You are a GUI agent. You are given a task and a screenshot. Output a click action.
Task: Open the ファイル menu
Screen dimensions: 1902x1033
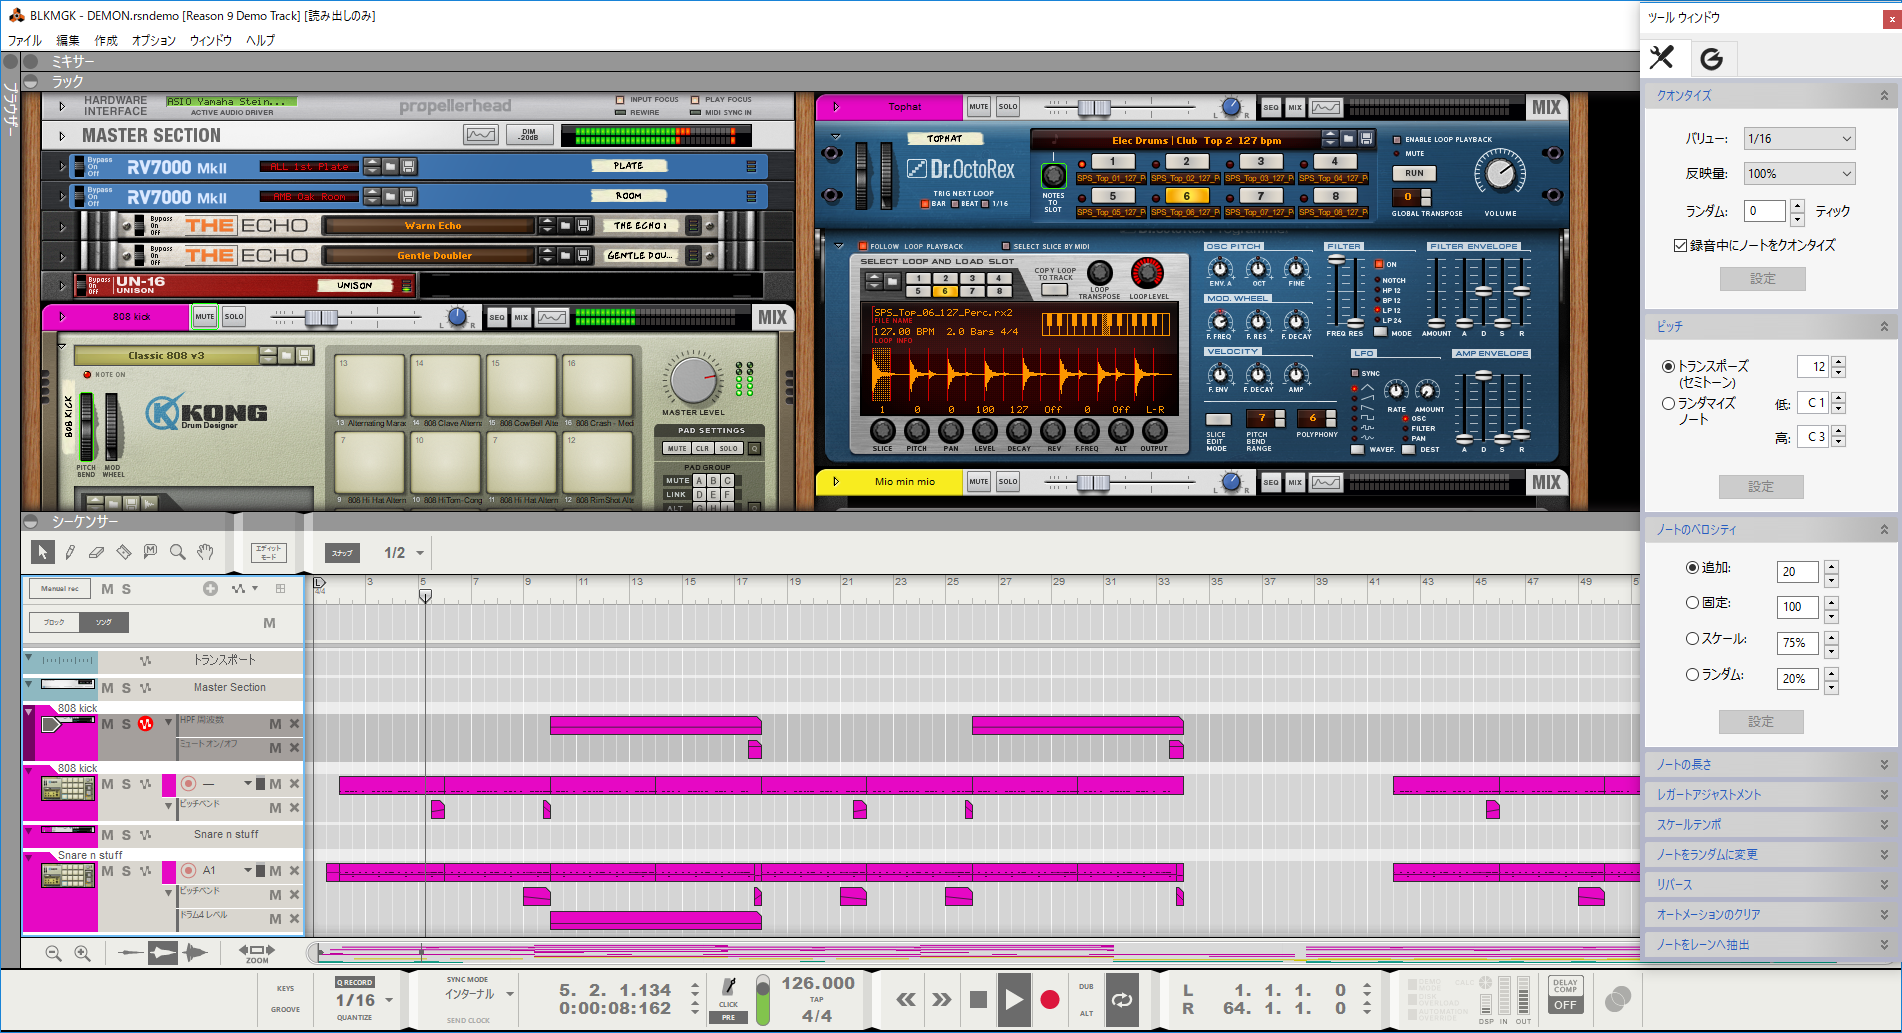[x=24, y=40]
